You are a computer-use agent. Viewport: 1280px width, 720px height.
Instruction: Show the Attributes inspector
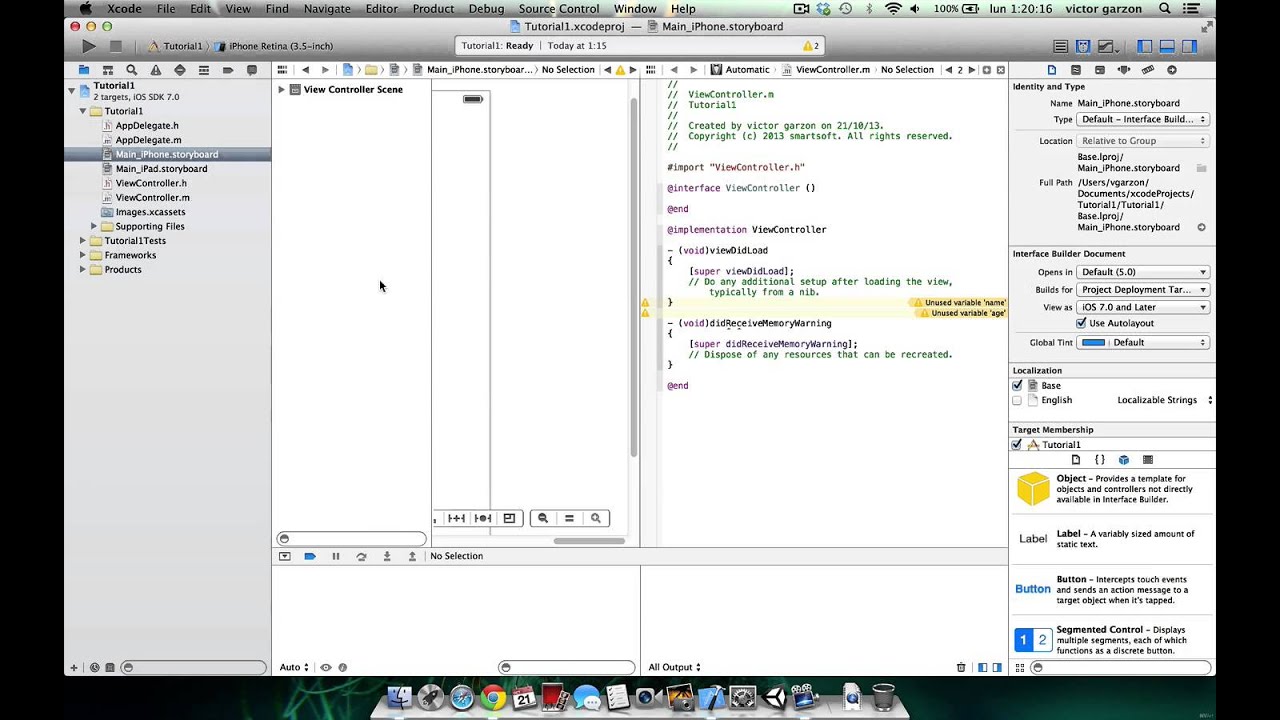tap(1124, 70)
